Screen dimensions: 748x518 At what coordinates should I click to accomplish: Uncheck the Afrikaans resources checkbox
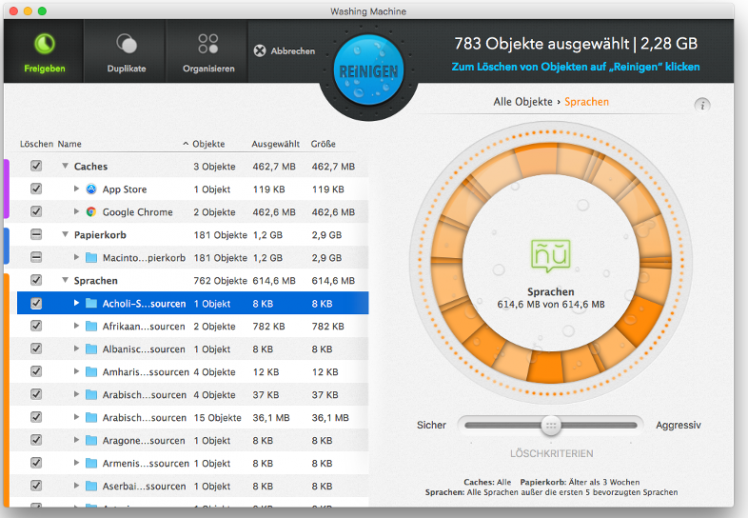coord(36,326)
